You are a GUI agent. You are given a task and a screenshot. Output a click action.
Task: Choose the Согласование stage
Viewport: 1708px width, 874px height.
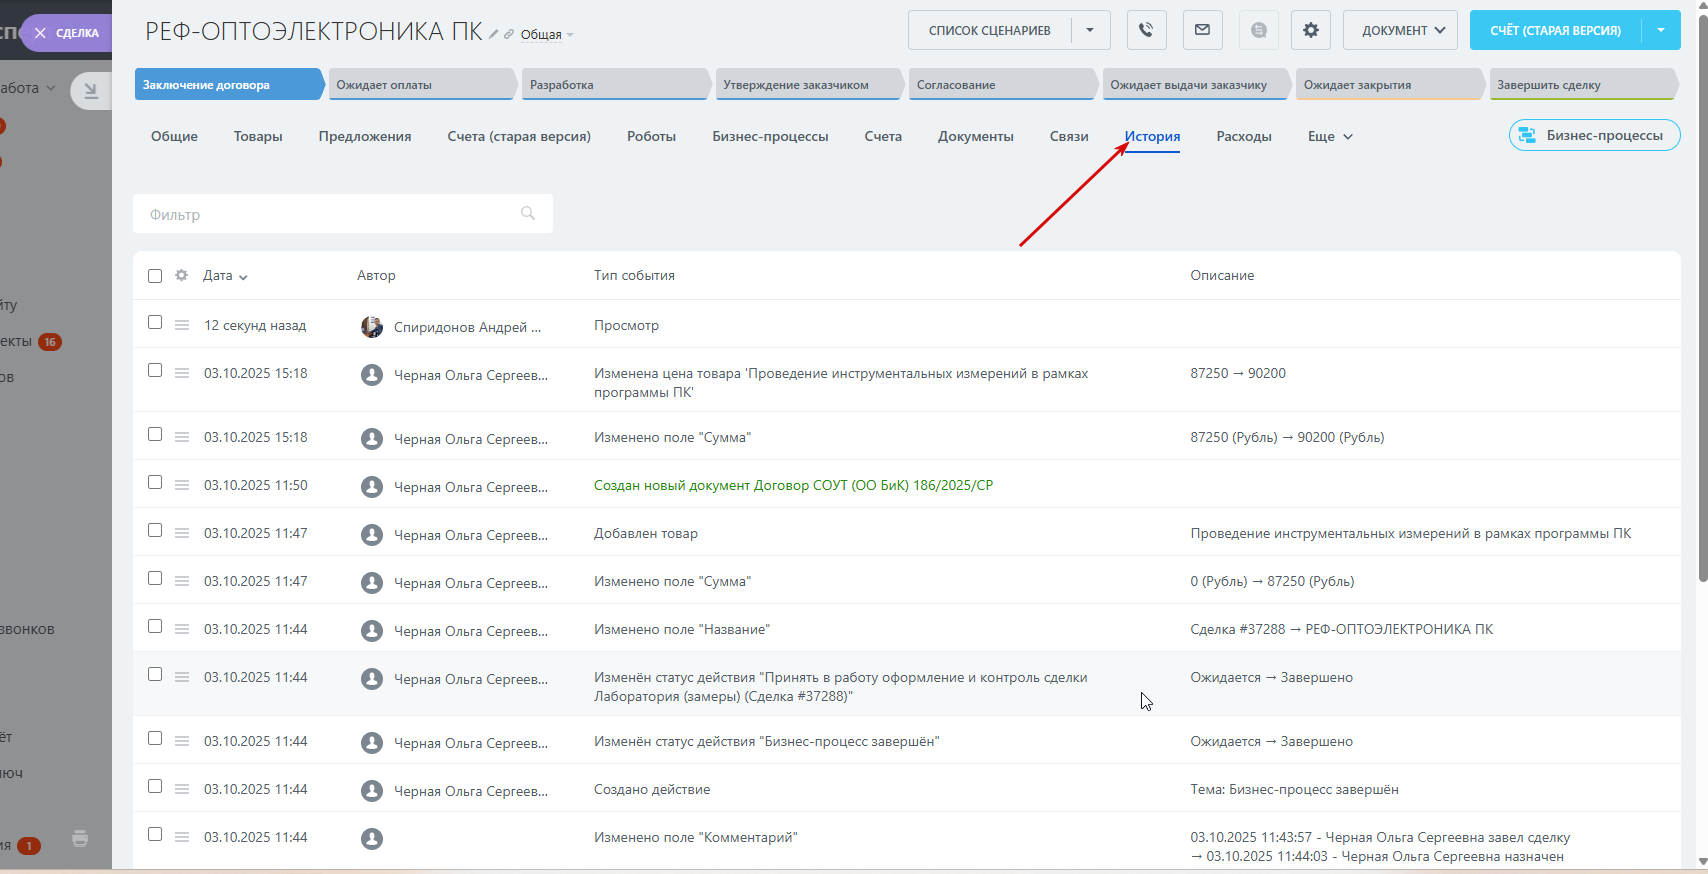1005,84
